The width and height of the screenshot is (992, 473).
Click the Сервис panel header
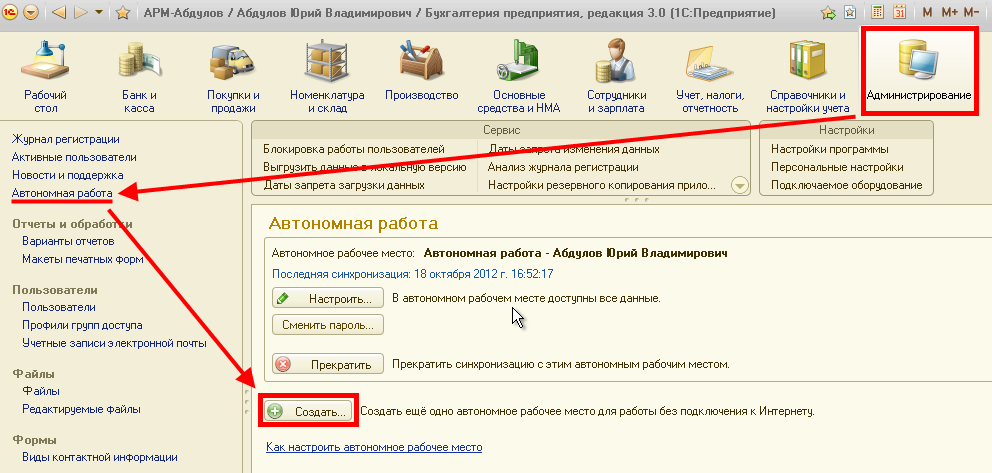coord(500,130)
